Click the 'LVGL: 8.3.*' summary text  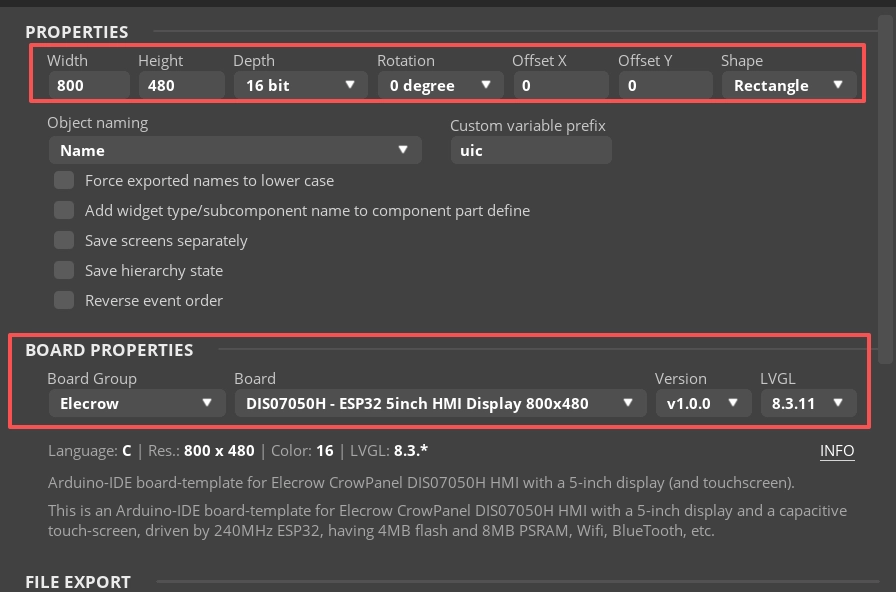pyautogui.click(x=389, y=451)
